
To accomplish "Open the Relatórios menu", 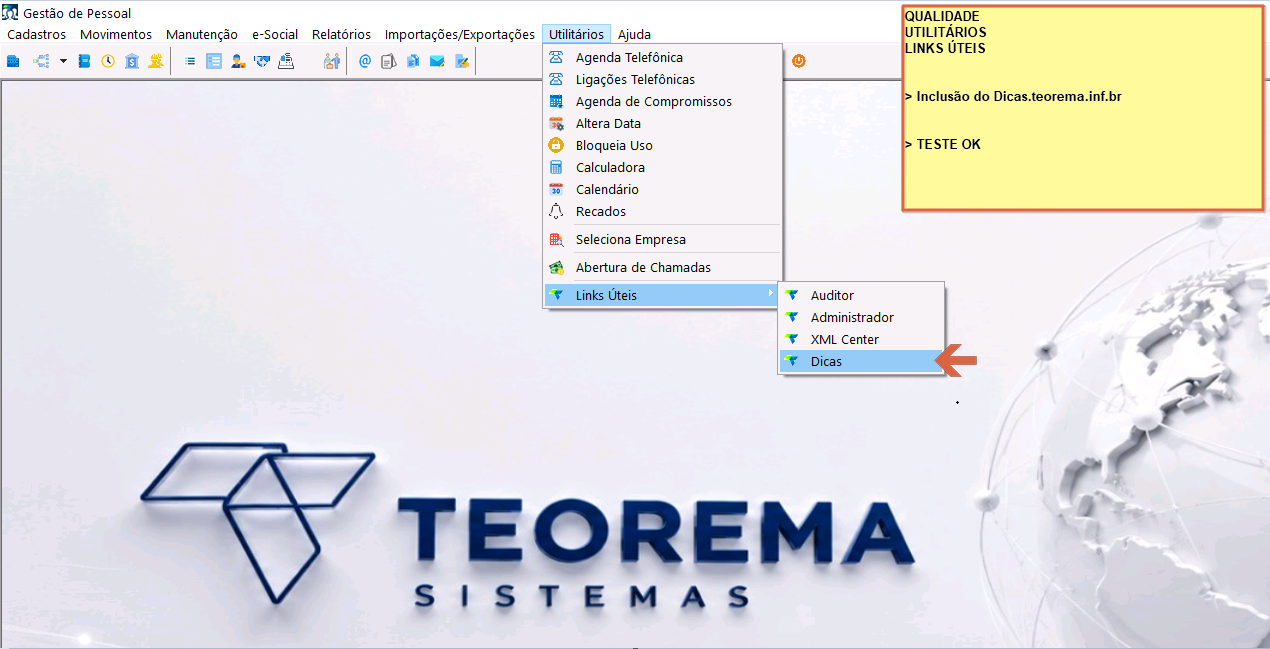I will 341,34.
